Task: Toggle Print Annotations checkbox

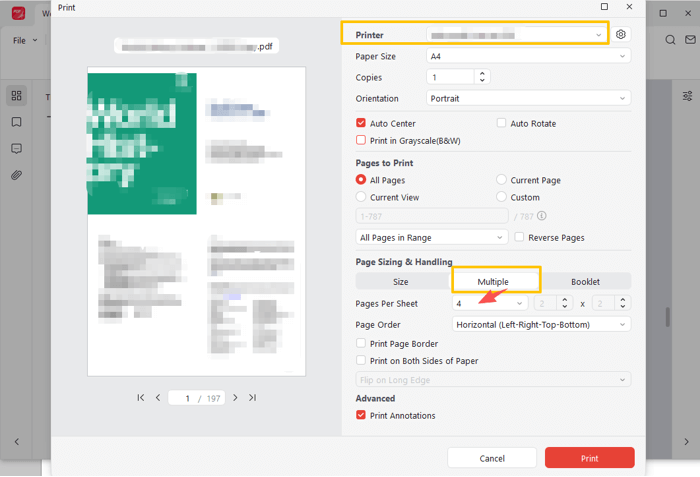Action: (361, 415)
